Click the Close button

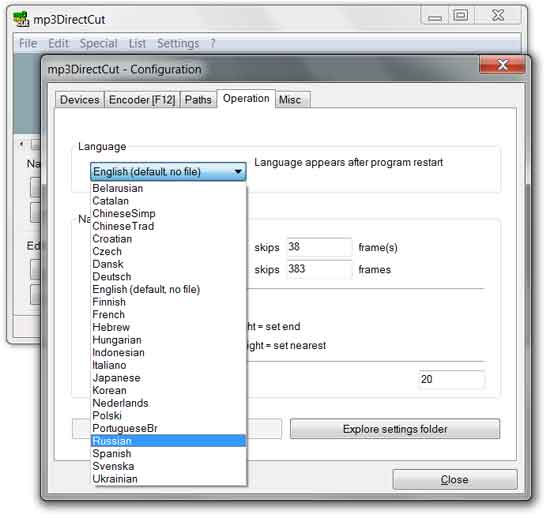[455, 479]
